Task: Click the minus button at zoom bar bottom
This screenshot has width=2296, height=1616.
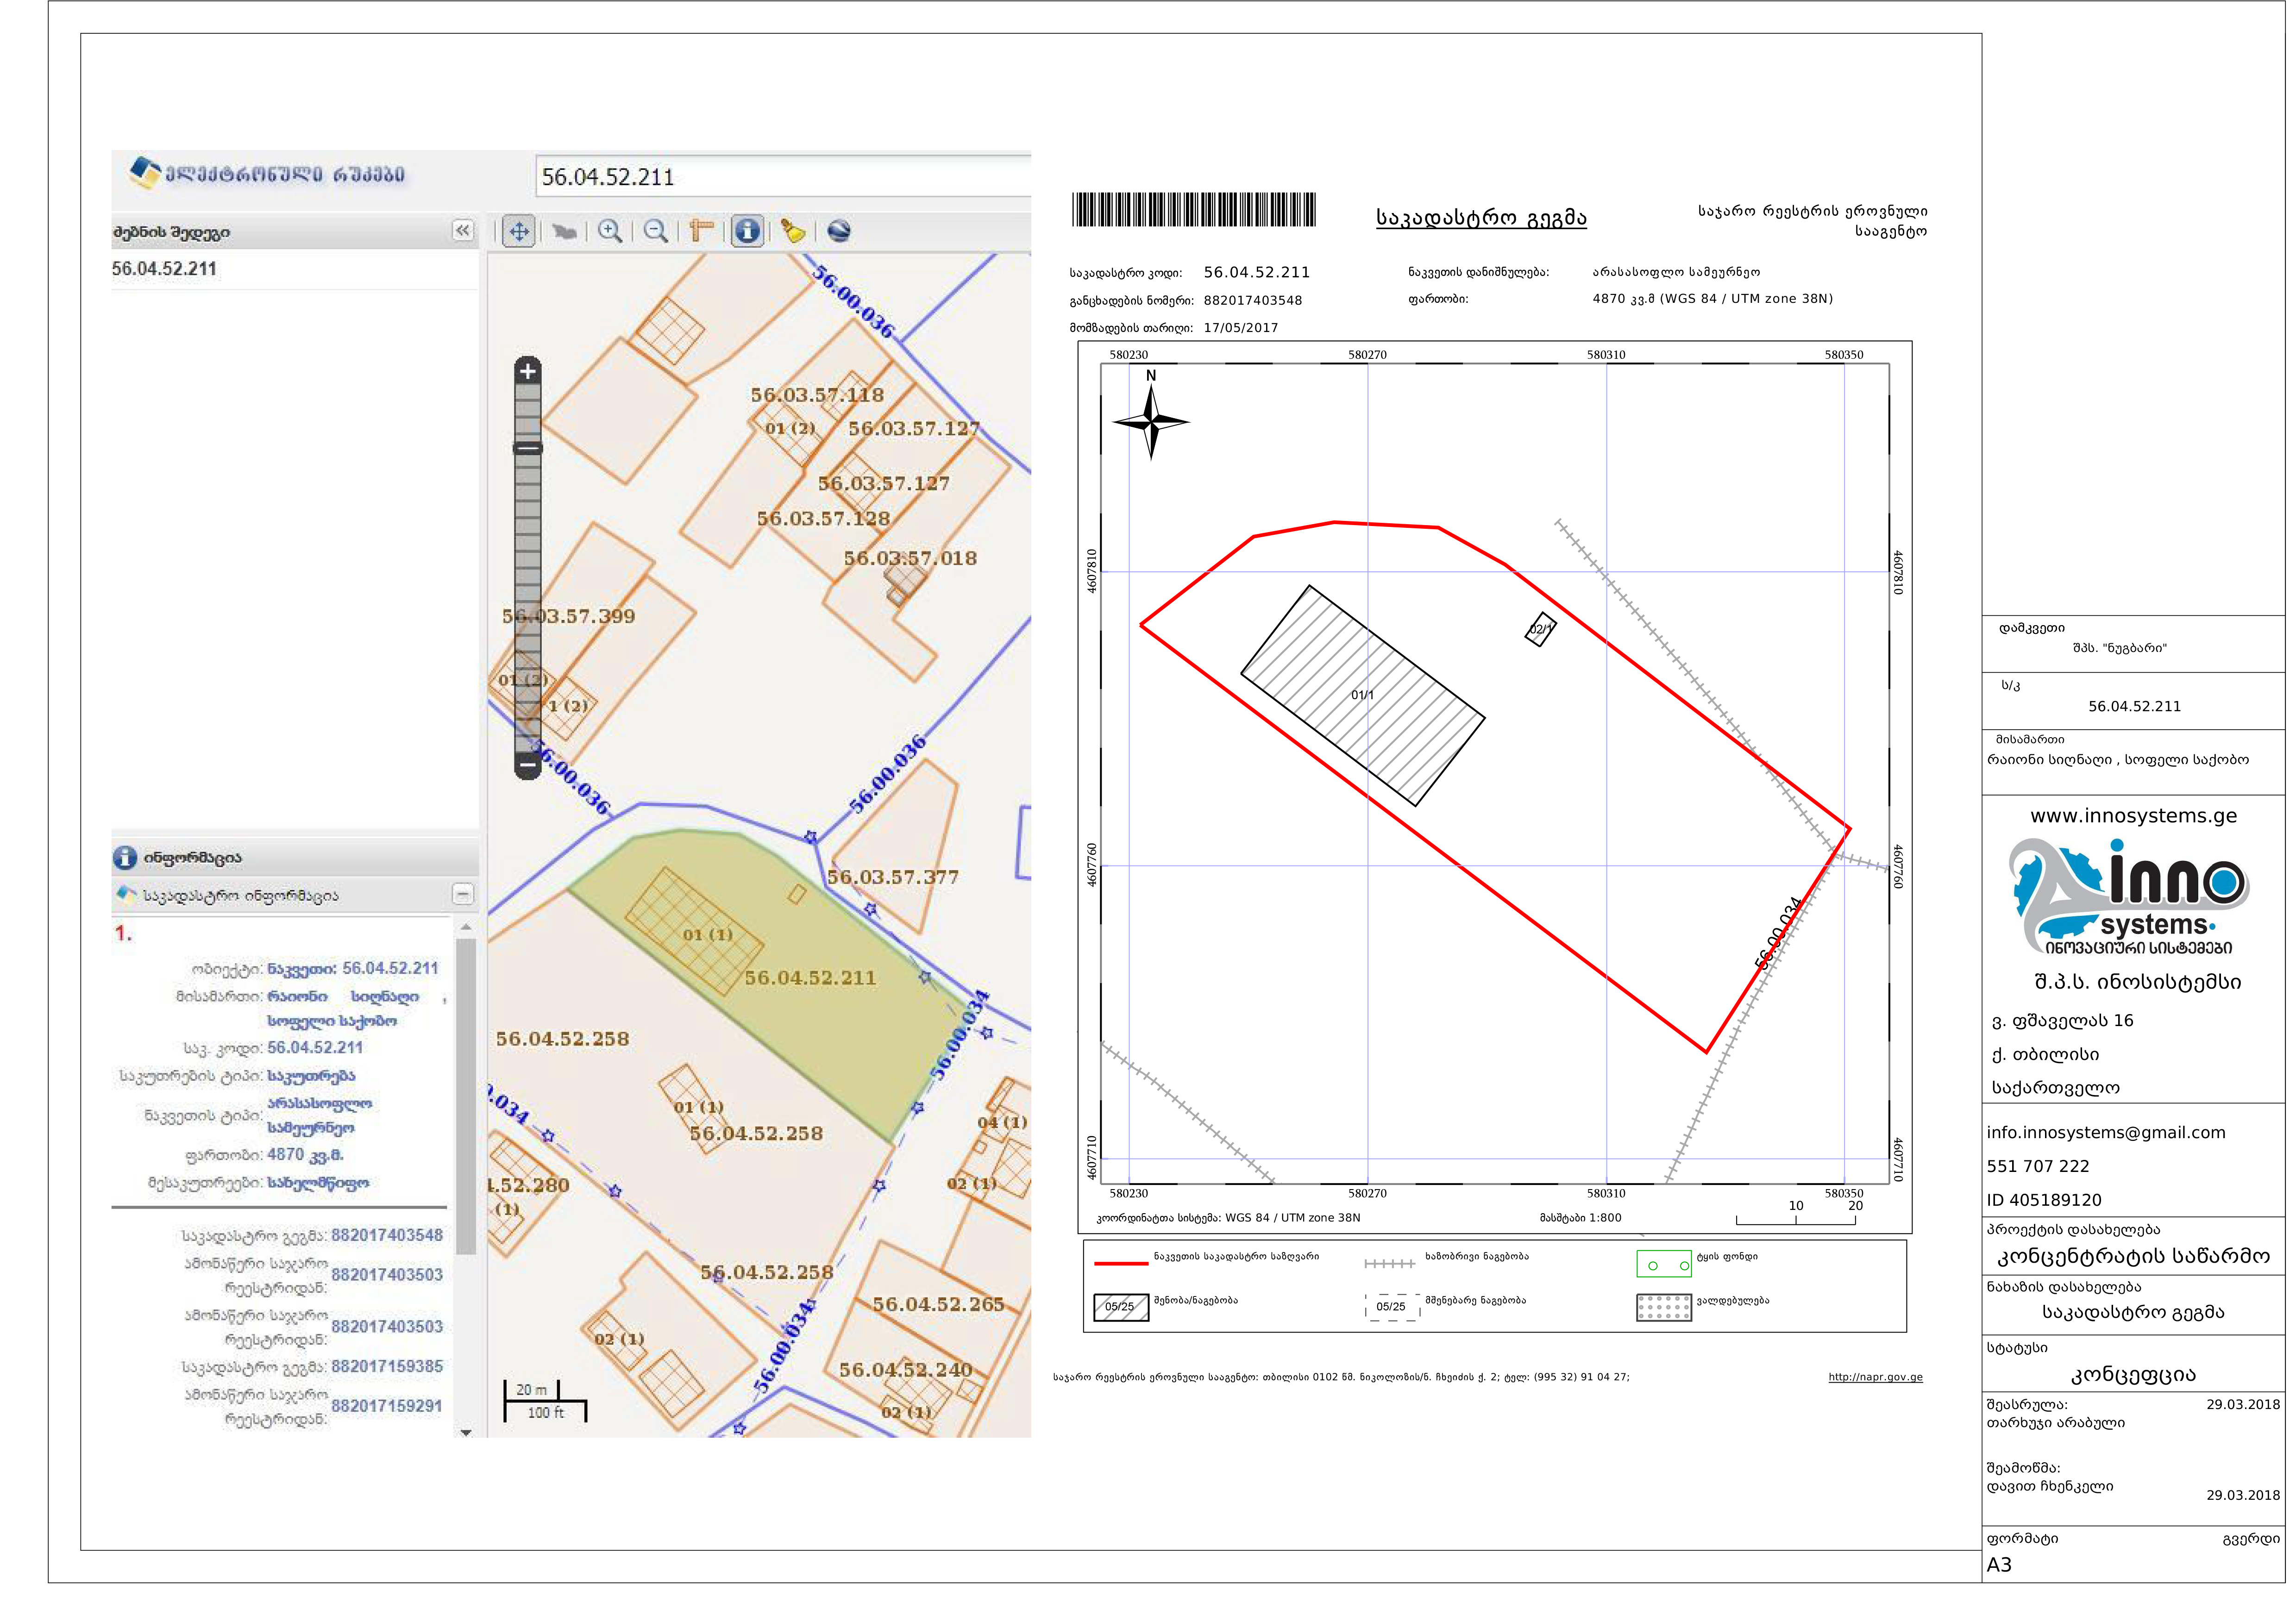Action: 528,766
